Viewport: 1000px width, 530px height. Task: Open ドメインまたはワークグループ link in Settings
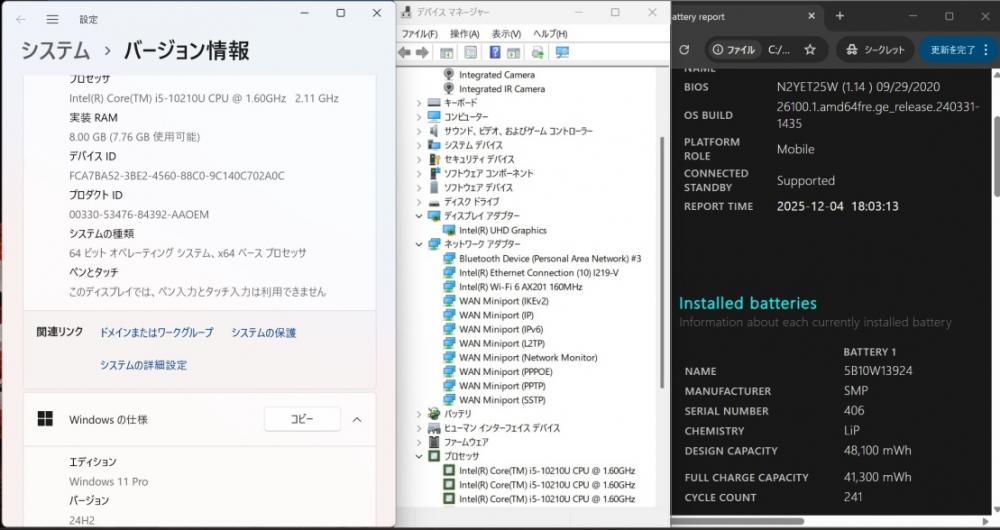click(156, 333)
